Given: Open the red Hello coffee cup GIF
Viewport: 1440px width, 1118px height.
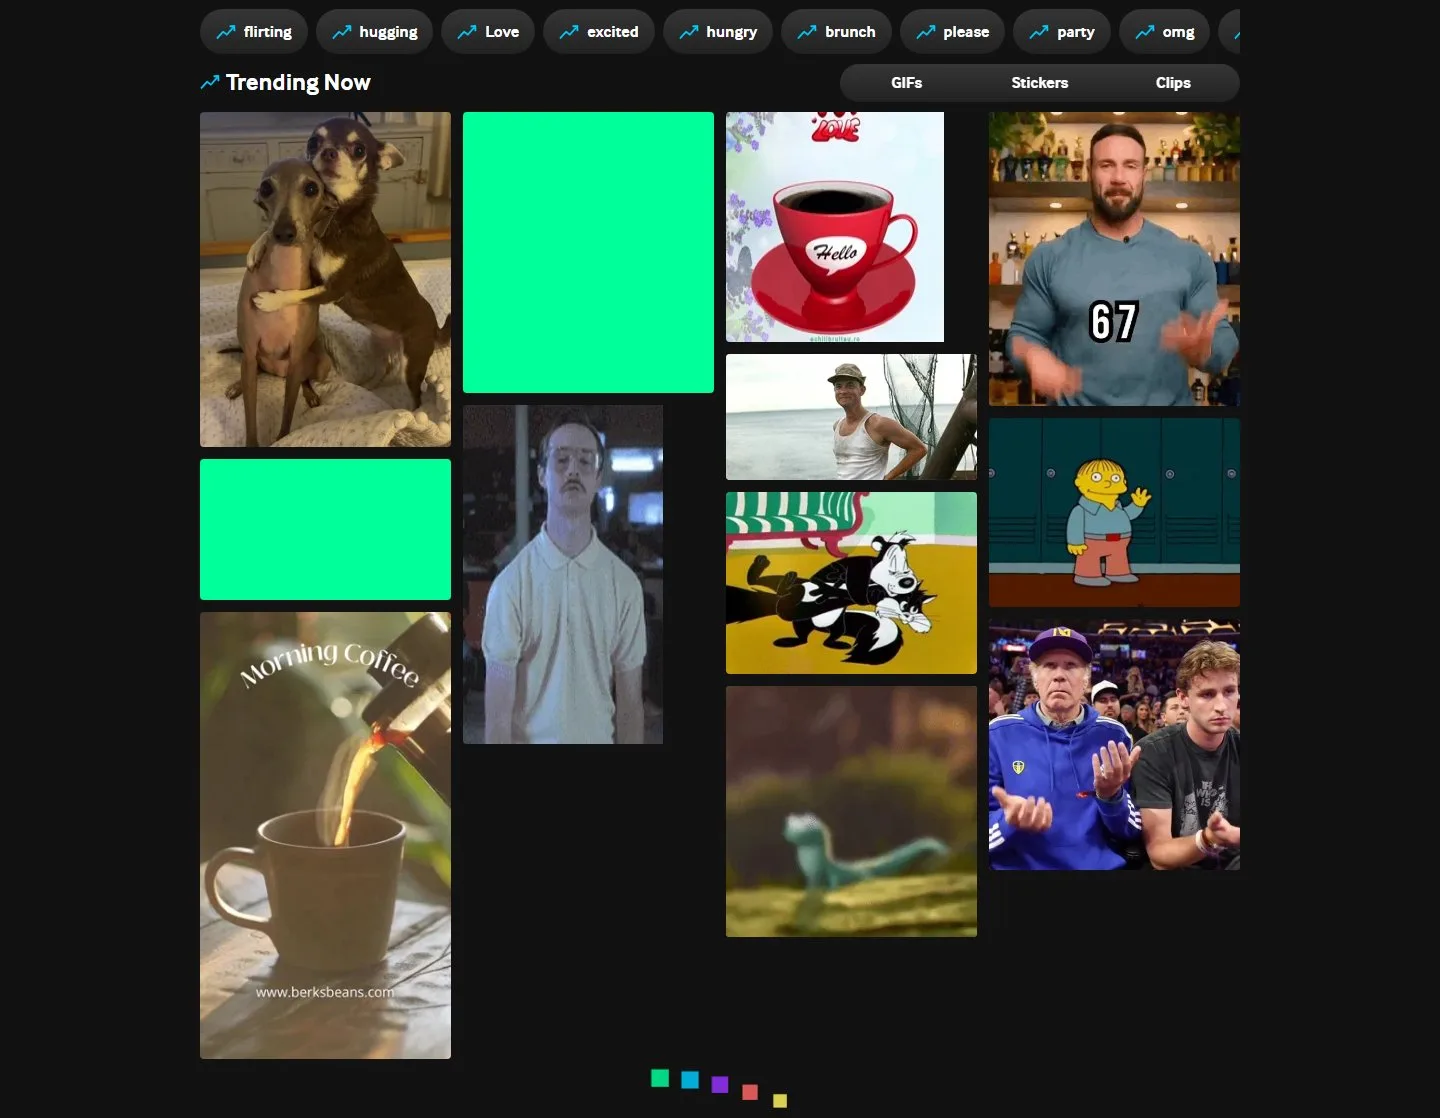Looking at the screenshot, I should pyautogui.click(x=835, y=227).
